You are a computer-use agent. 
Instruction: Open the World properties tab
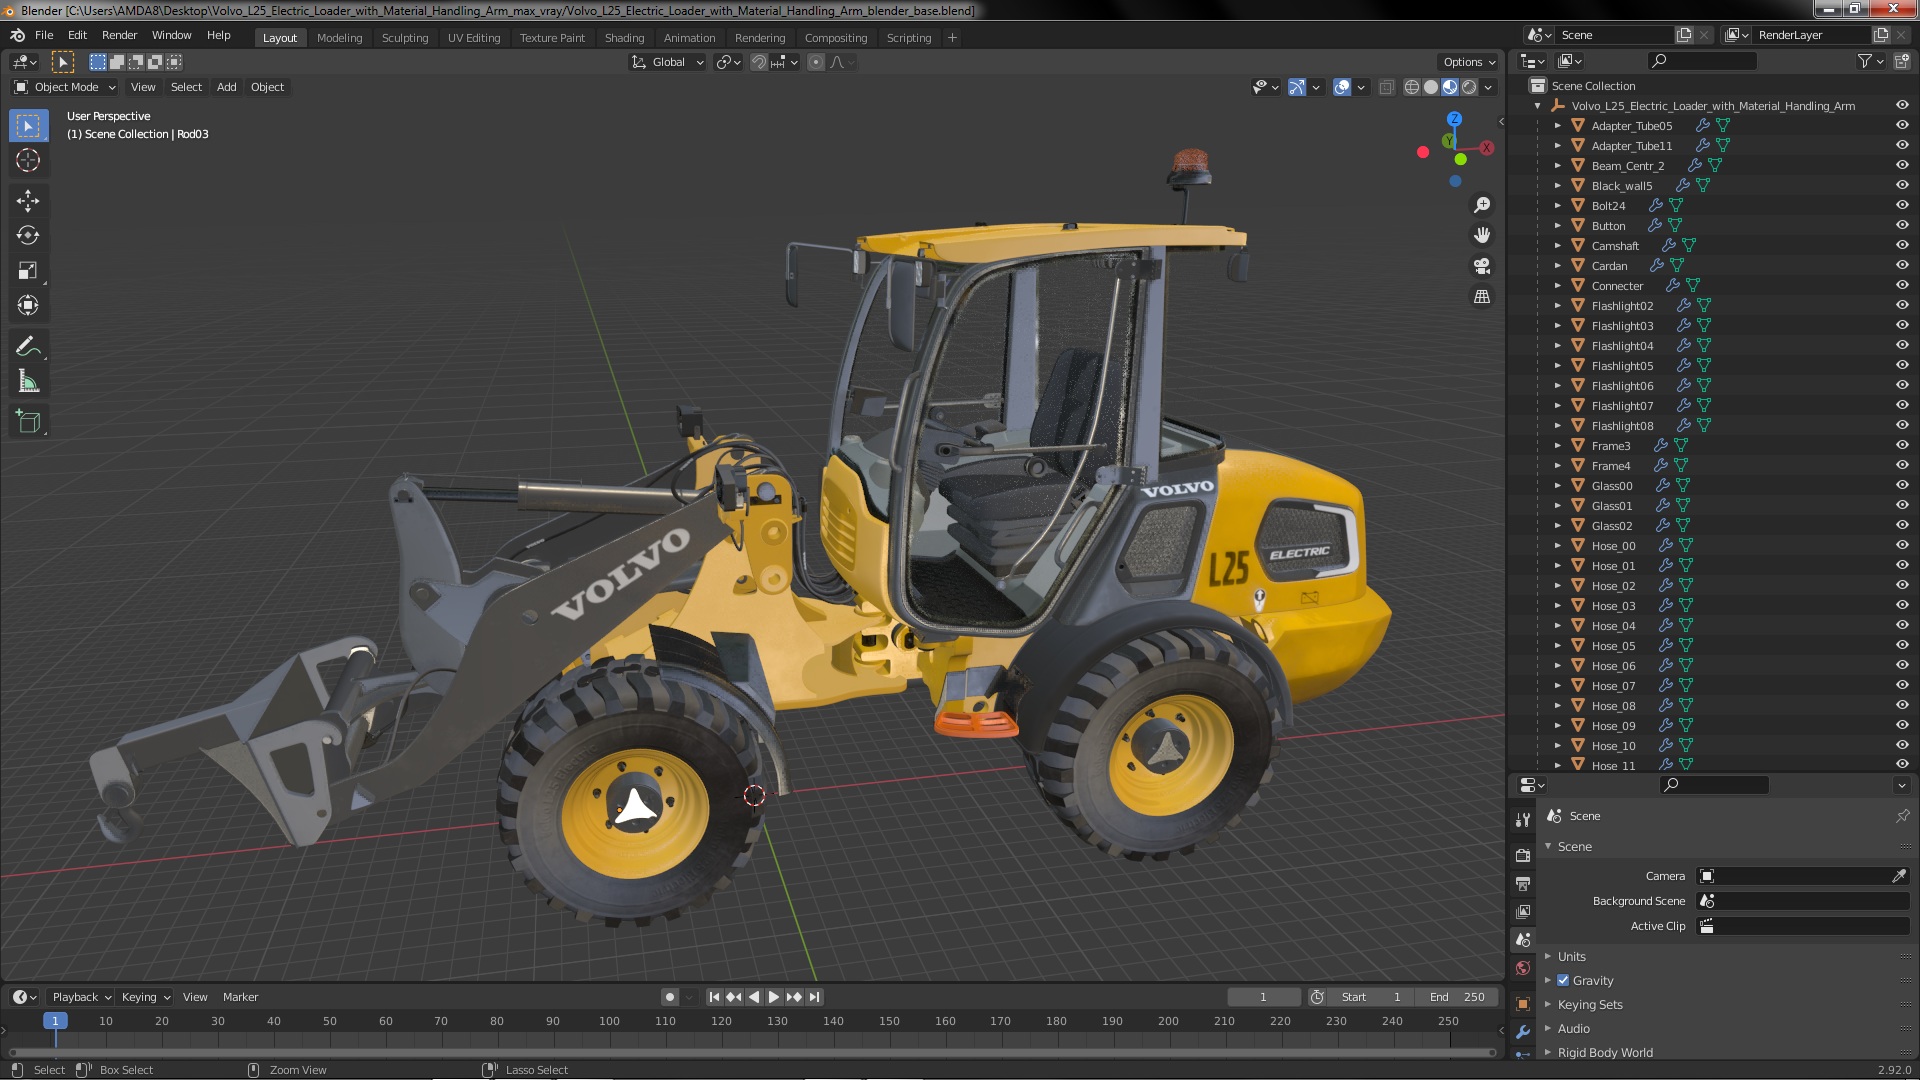coord(1523,968)
